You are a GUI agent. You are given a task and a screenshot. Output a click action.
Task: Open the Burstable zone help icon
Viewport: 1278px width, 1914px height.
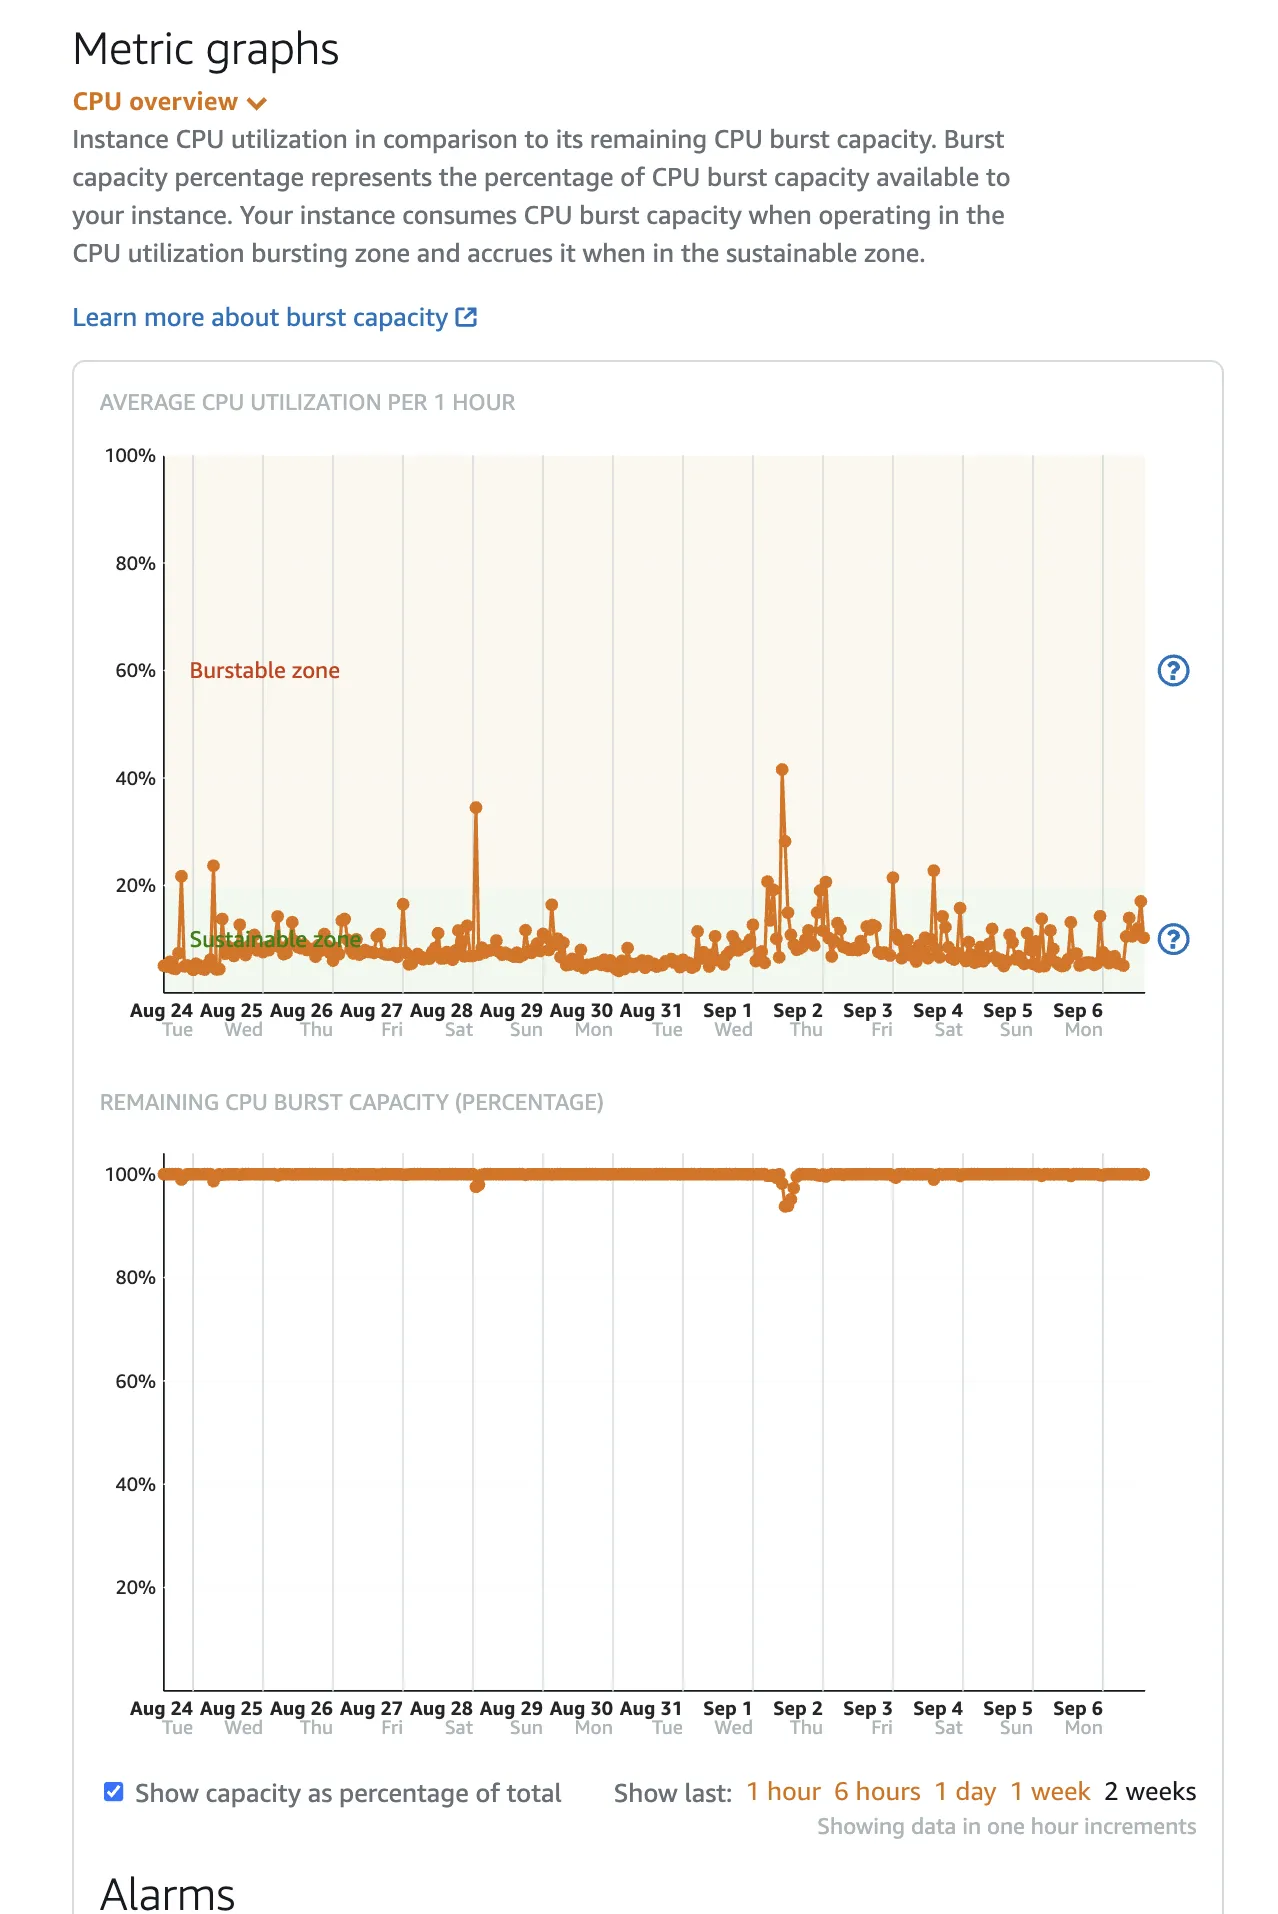(x=1173, y=671)
